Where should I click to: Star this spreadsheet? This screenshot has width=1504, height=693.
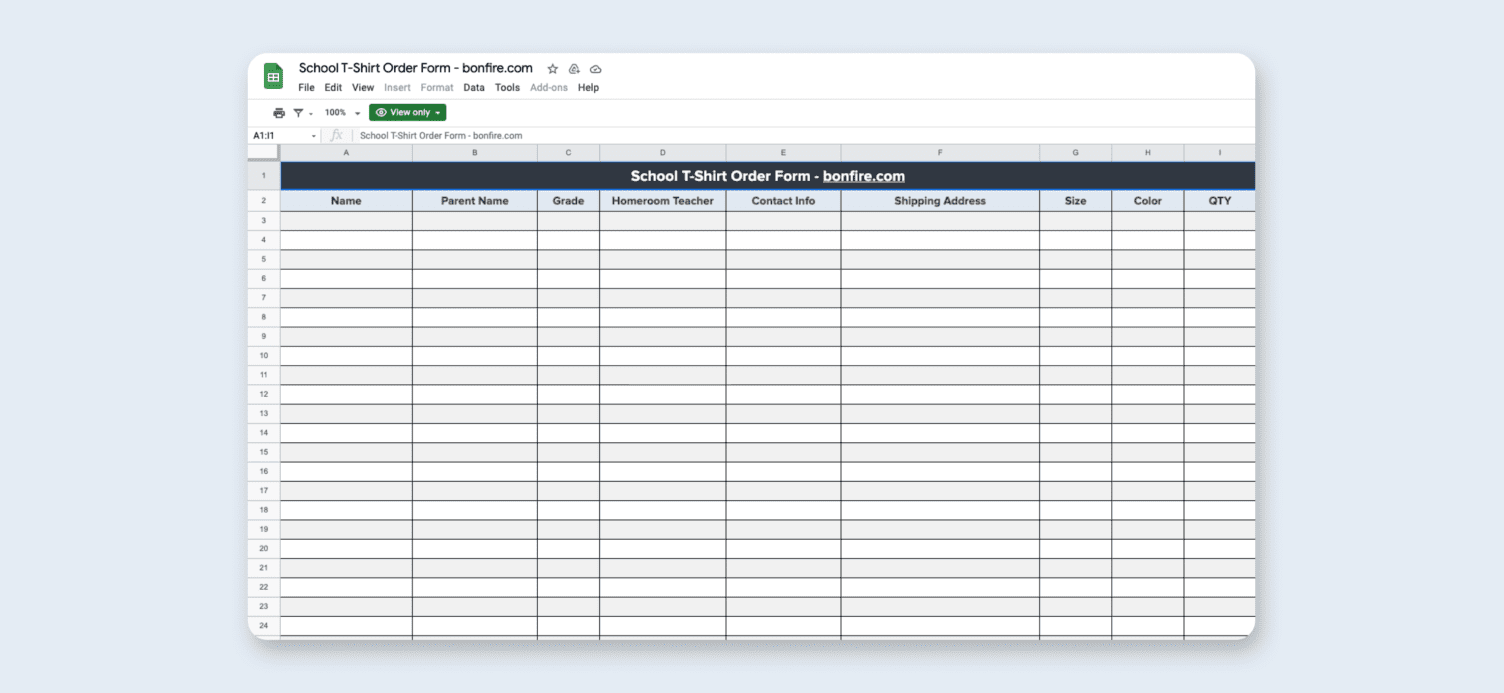[552, 68]
